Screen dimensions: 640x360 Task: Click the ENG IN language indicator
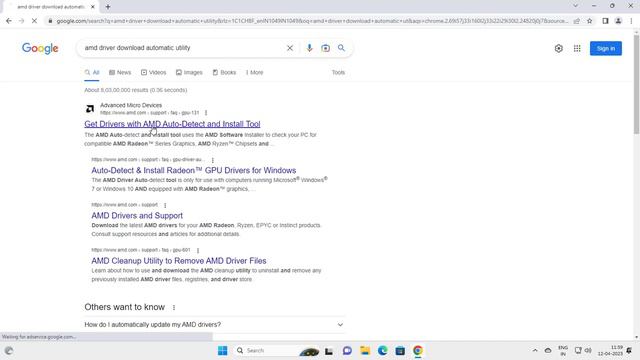563,351
